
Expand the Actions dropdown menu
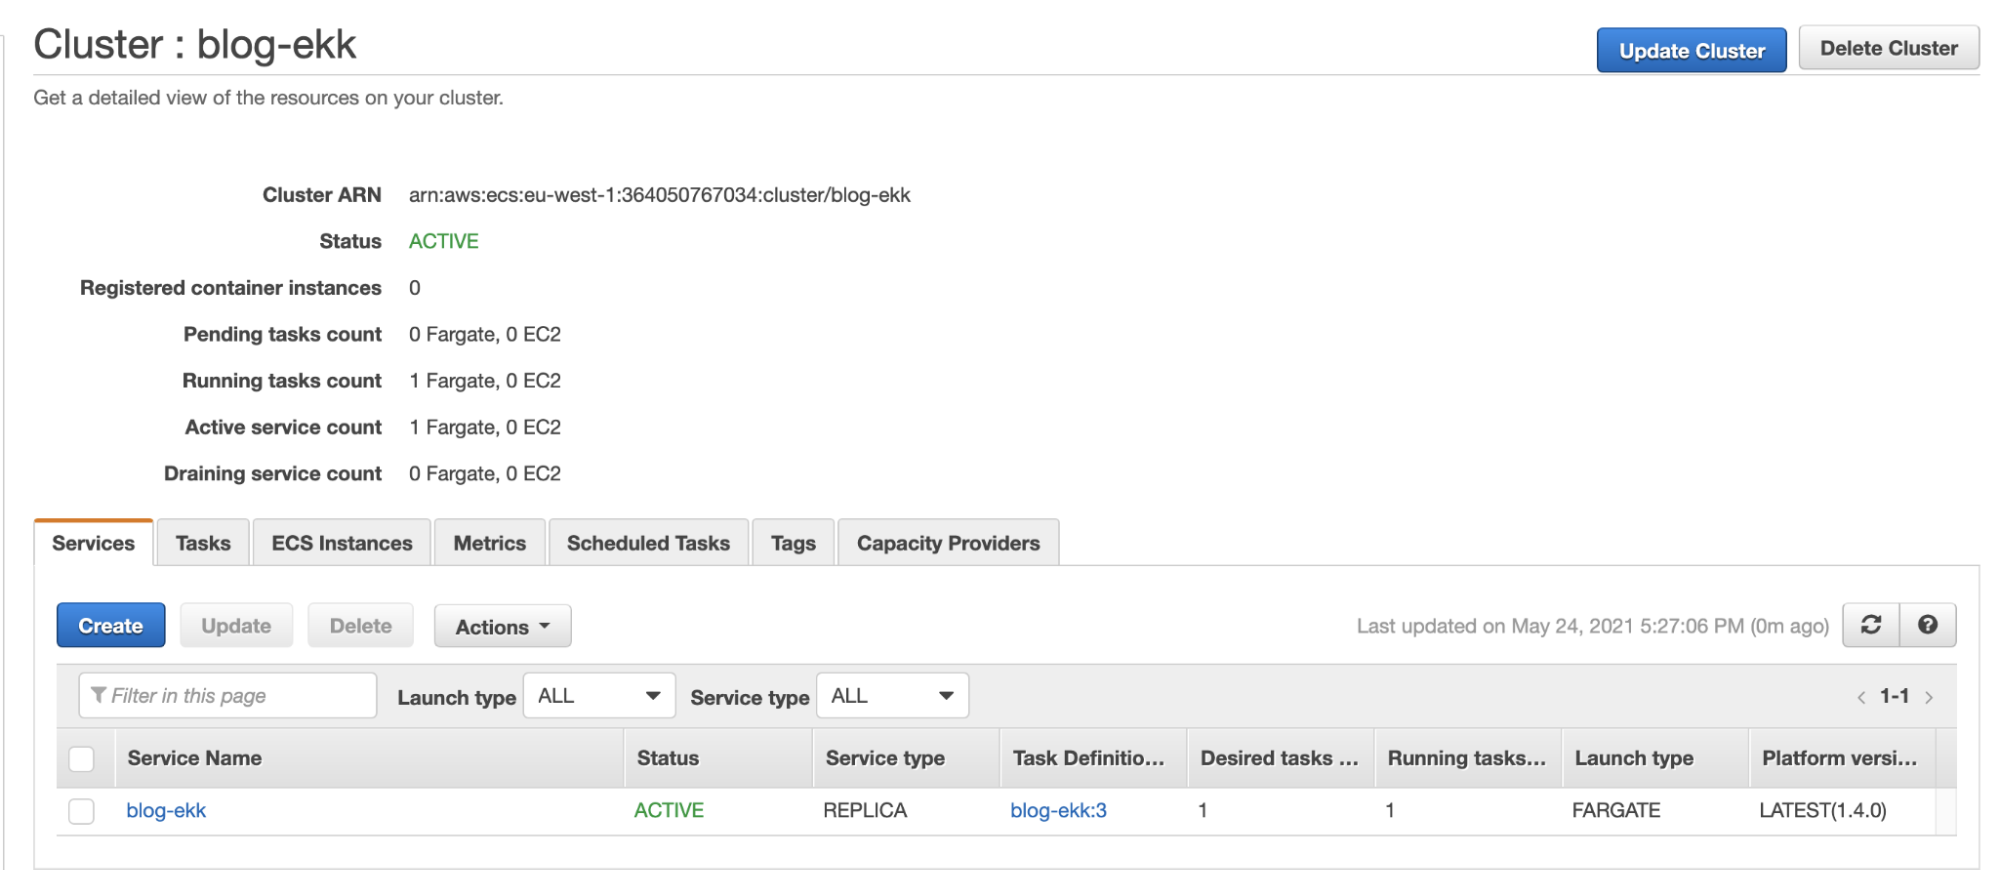coord(502,627)
